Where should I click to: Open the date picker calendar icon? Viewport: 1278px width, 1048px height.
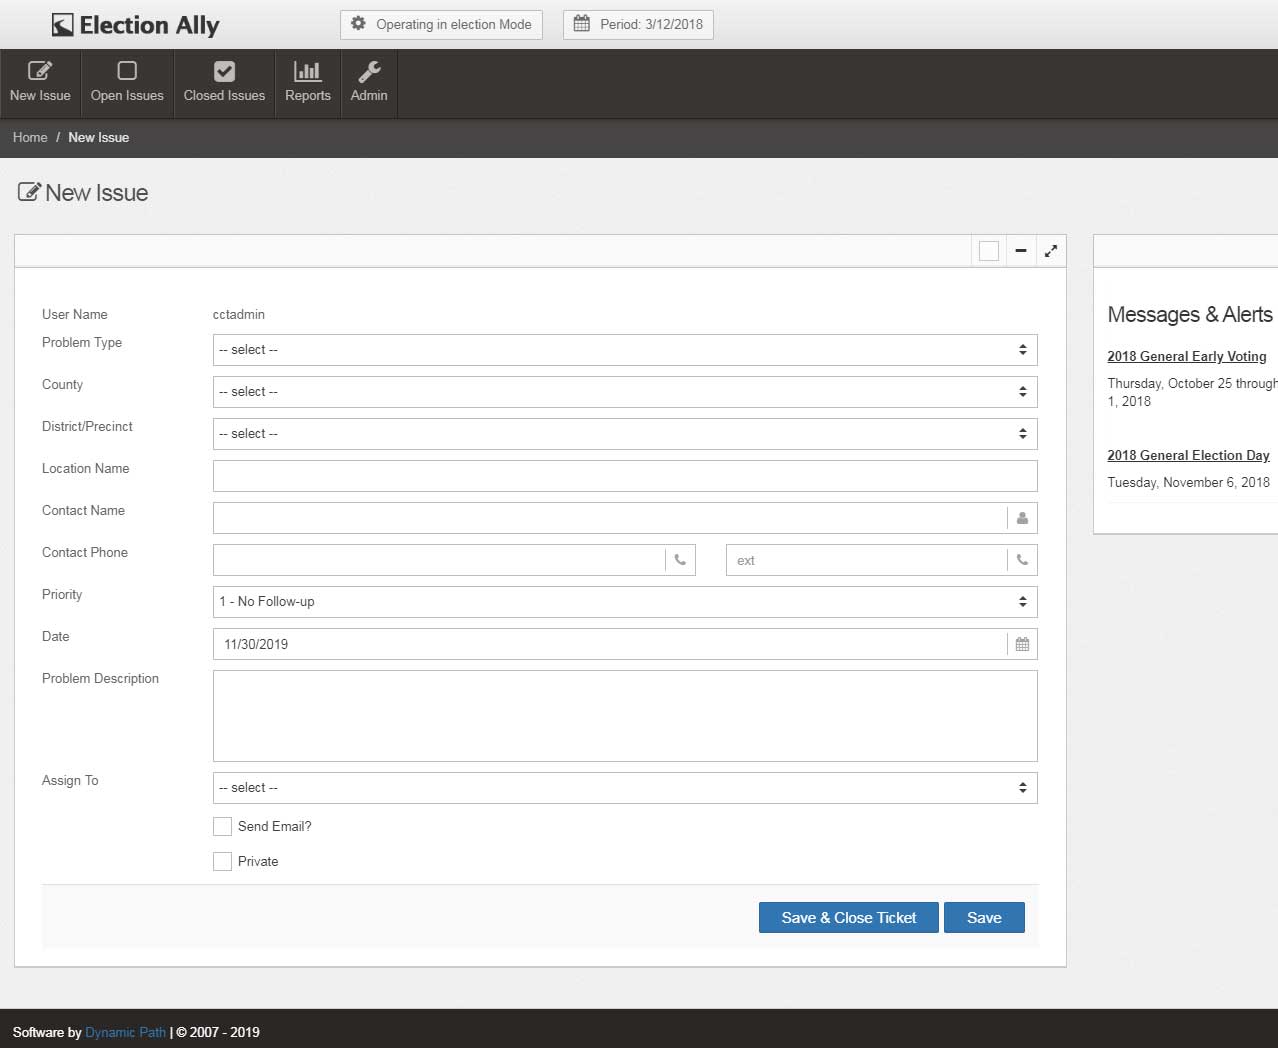[1022, 644]
